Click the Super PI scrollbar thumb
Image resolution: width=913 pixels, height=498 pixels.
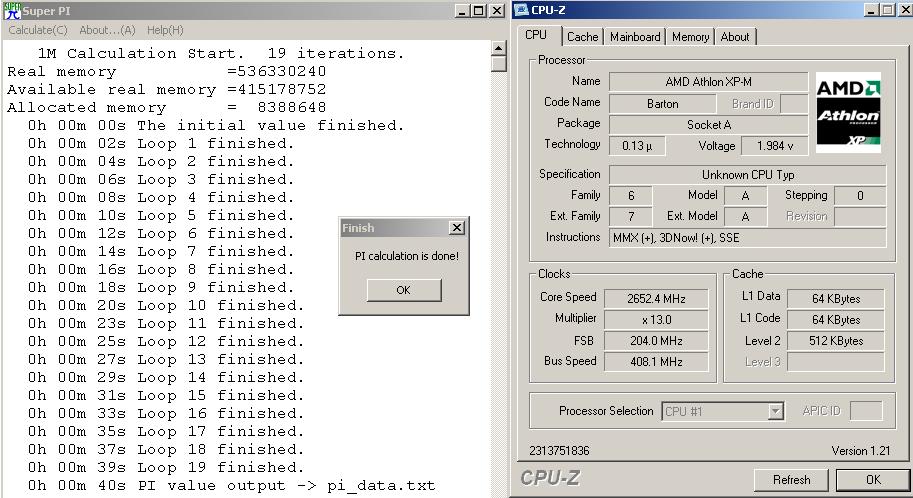point(498,63)
